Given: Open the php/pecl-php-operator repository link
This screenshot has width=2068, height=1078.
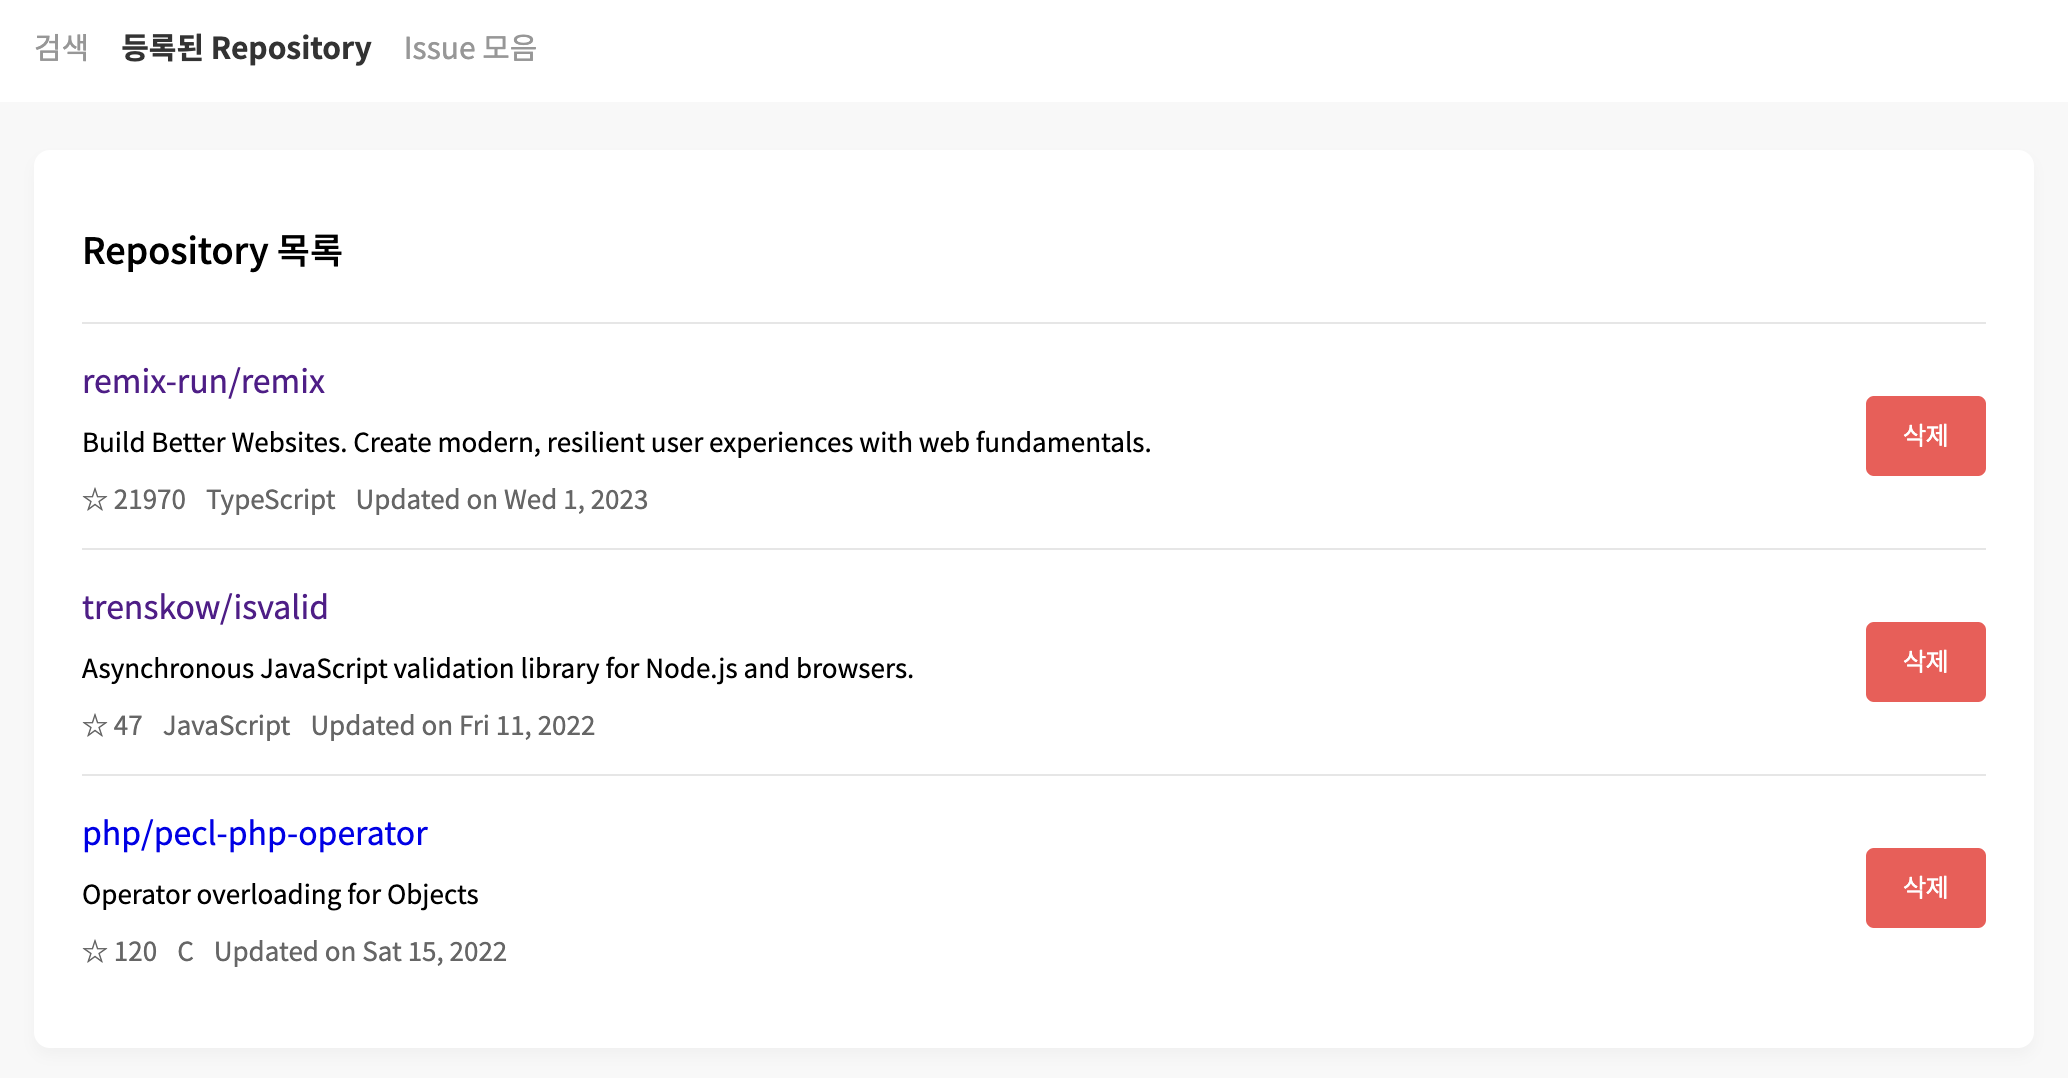Looking at the screenshot, I should point(255,833).
